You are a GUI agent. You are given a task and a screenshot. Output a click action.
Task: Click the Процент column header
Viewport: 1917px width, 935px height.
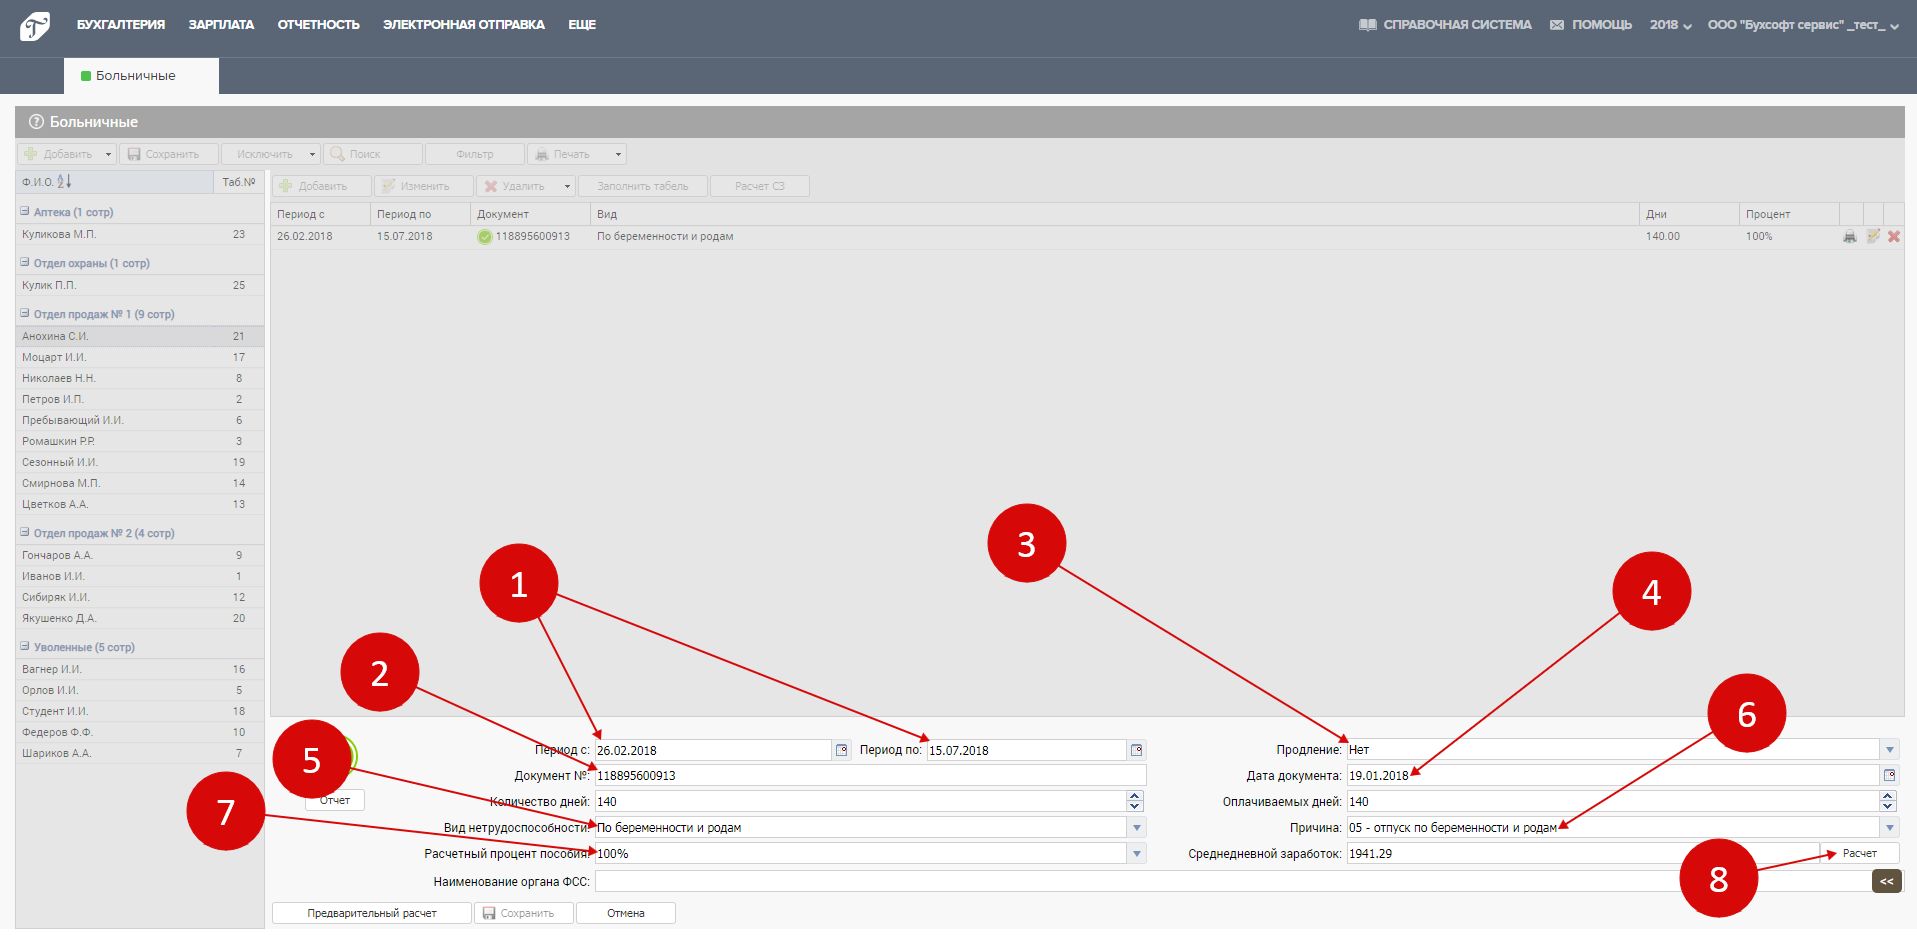pyautogui.click(x=1789, y=214)
